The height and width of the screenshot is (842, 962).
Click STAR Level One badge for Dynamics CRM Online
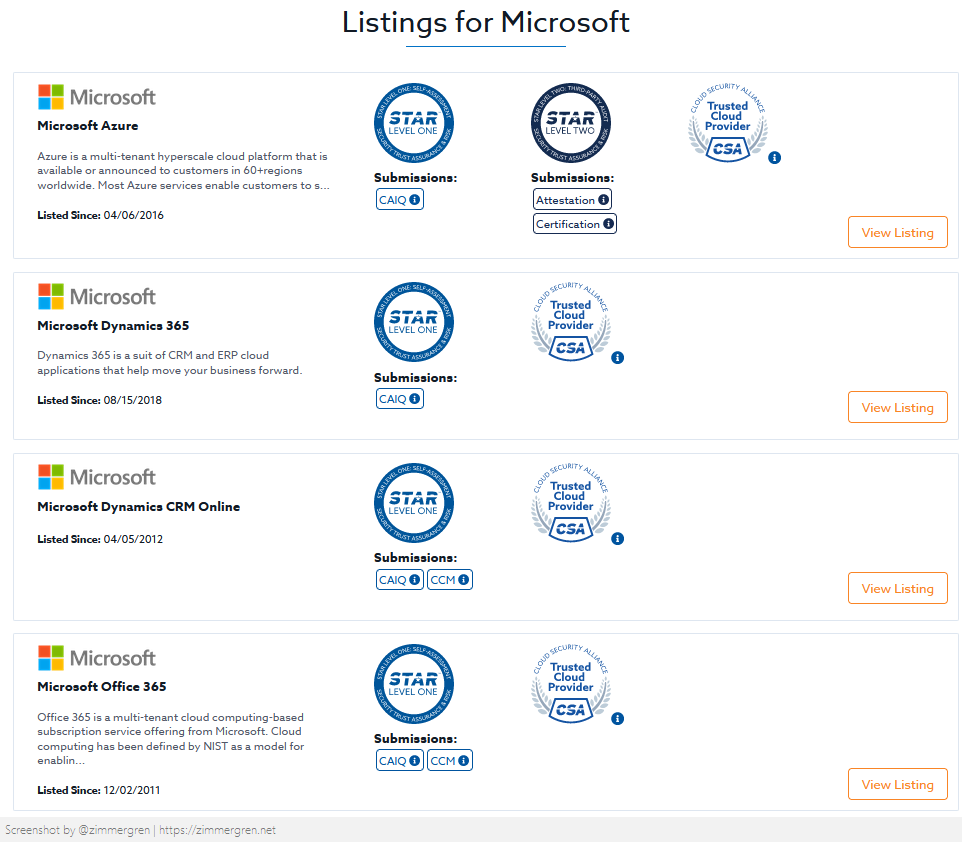point(414,504)
